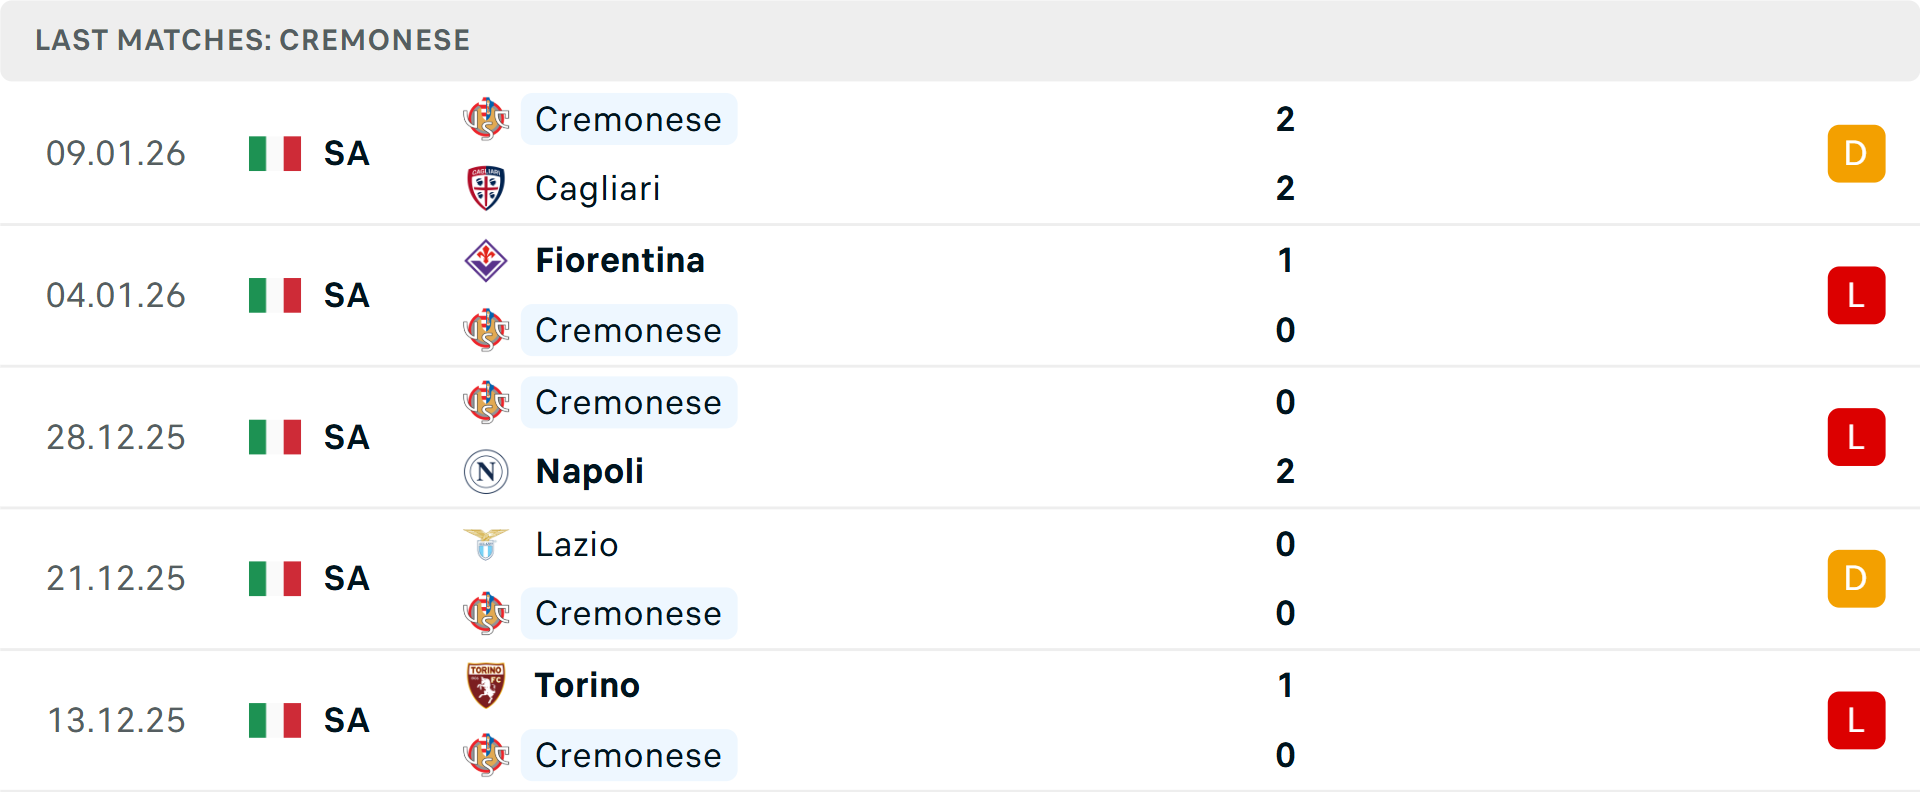The image size is (1920, 792).
Task: Click Cremonese crest in the Cagliari match
Action: pyautogui.click(x=486, y=119)
